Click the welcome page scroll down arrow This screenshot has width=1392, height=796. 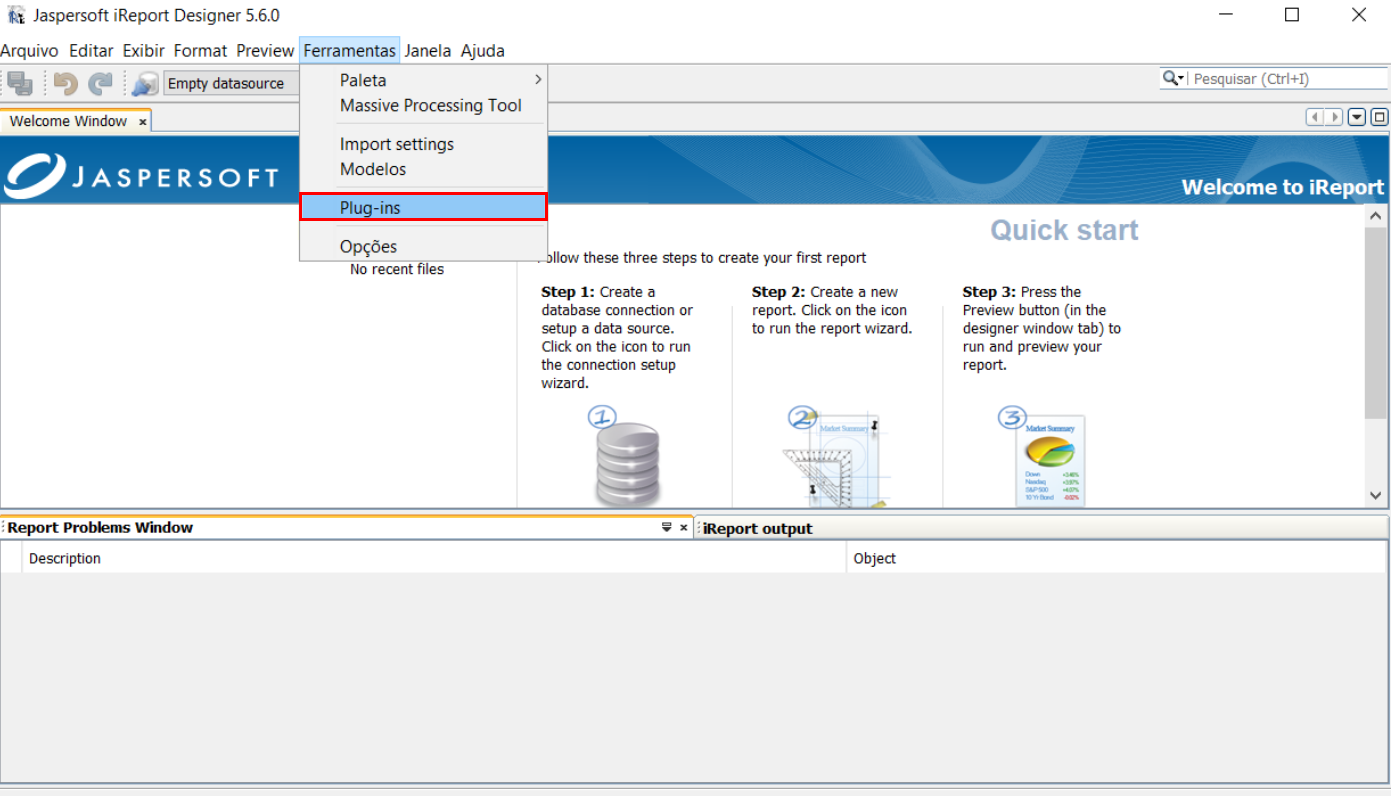coord(1376,495)
